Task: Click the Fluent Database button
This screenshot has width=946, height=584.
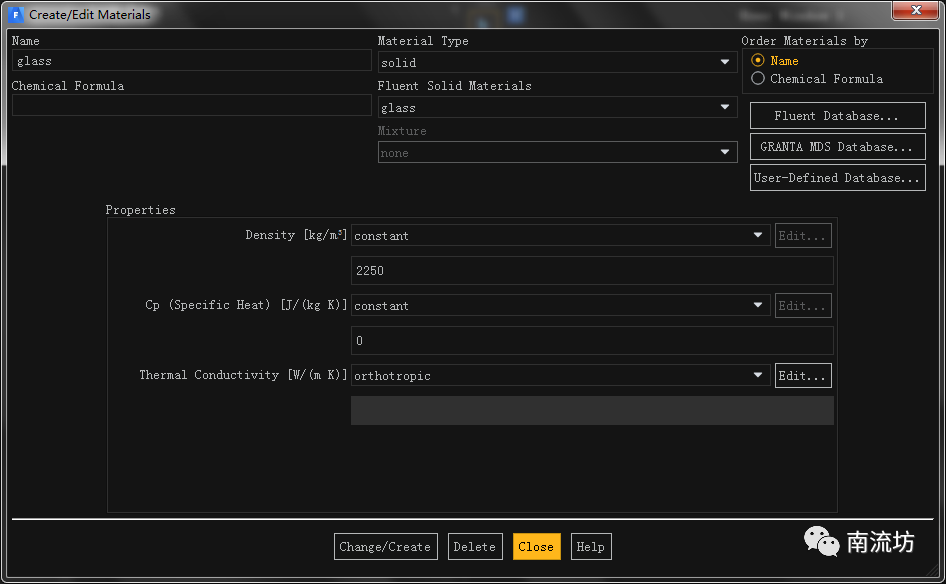Action: [x=837, y=116]
